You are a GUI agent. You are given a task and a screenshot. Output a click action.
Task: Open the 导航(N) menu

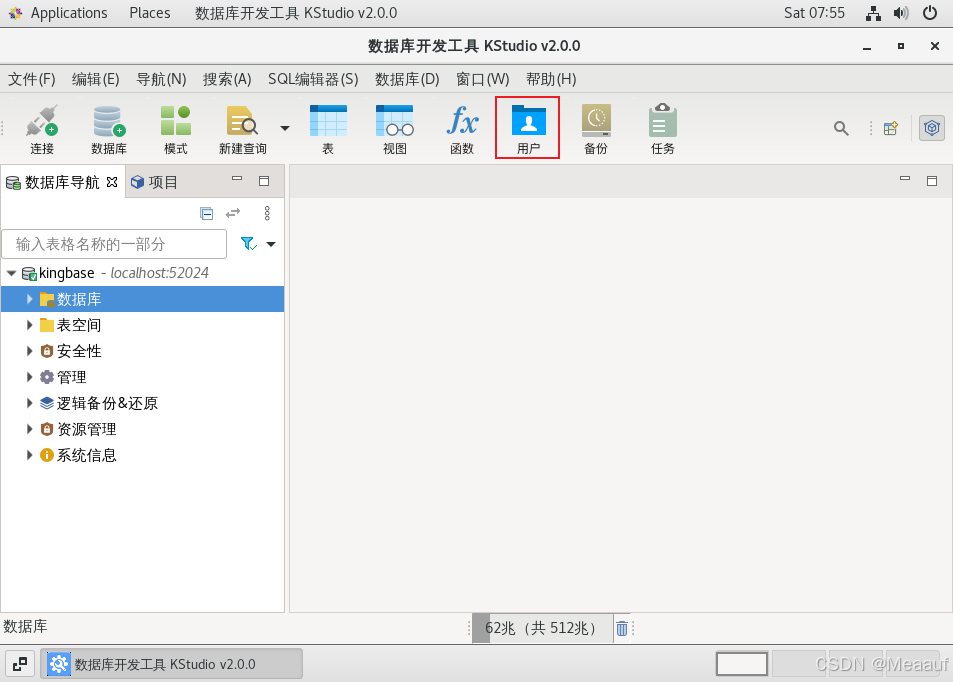(161, 79)
